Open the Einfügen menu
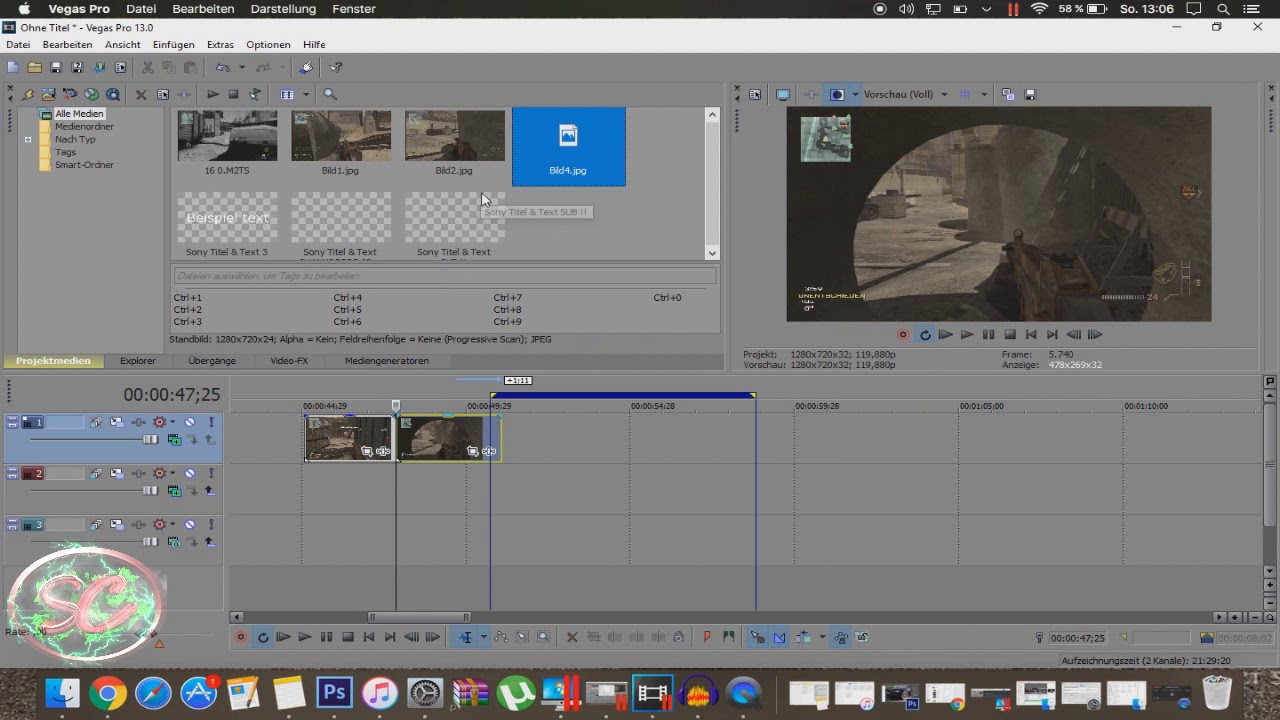1280x720 pixels. click(174, 44)
